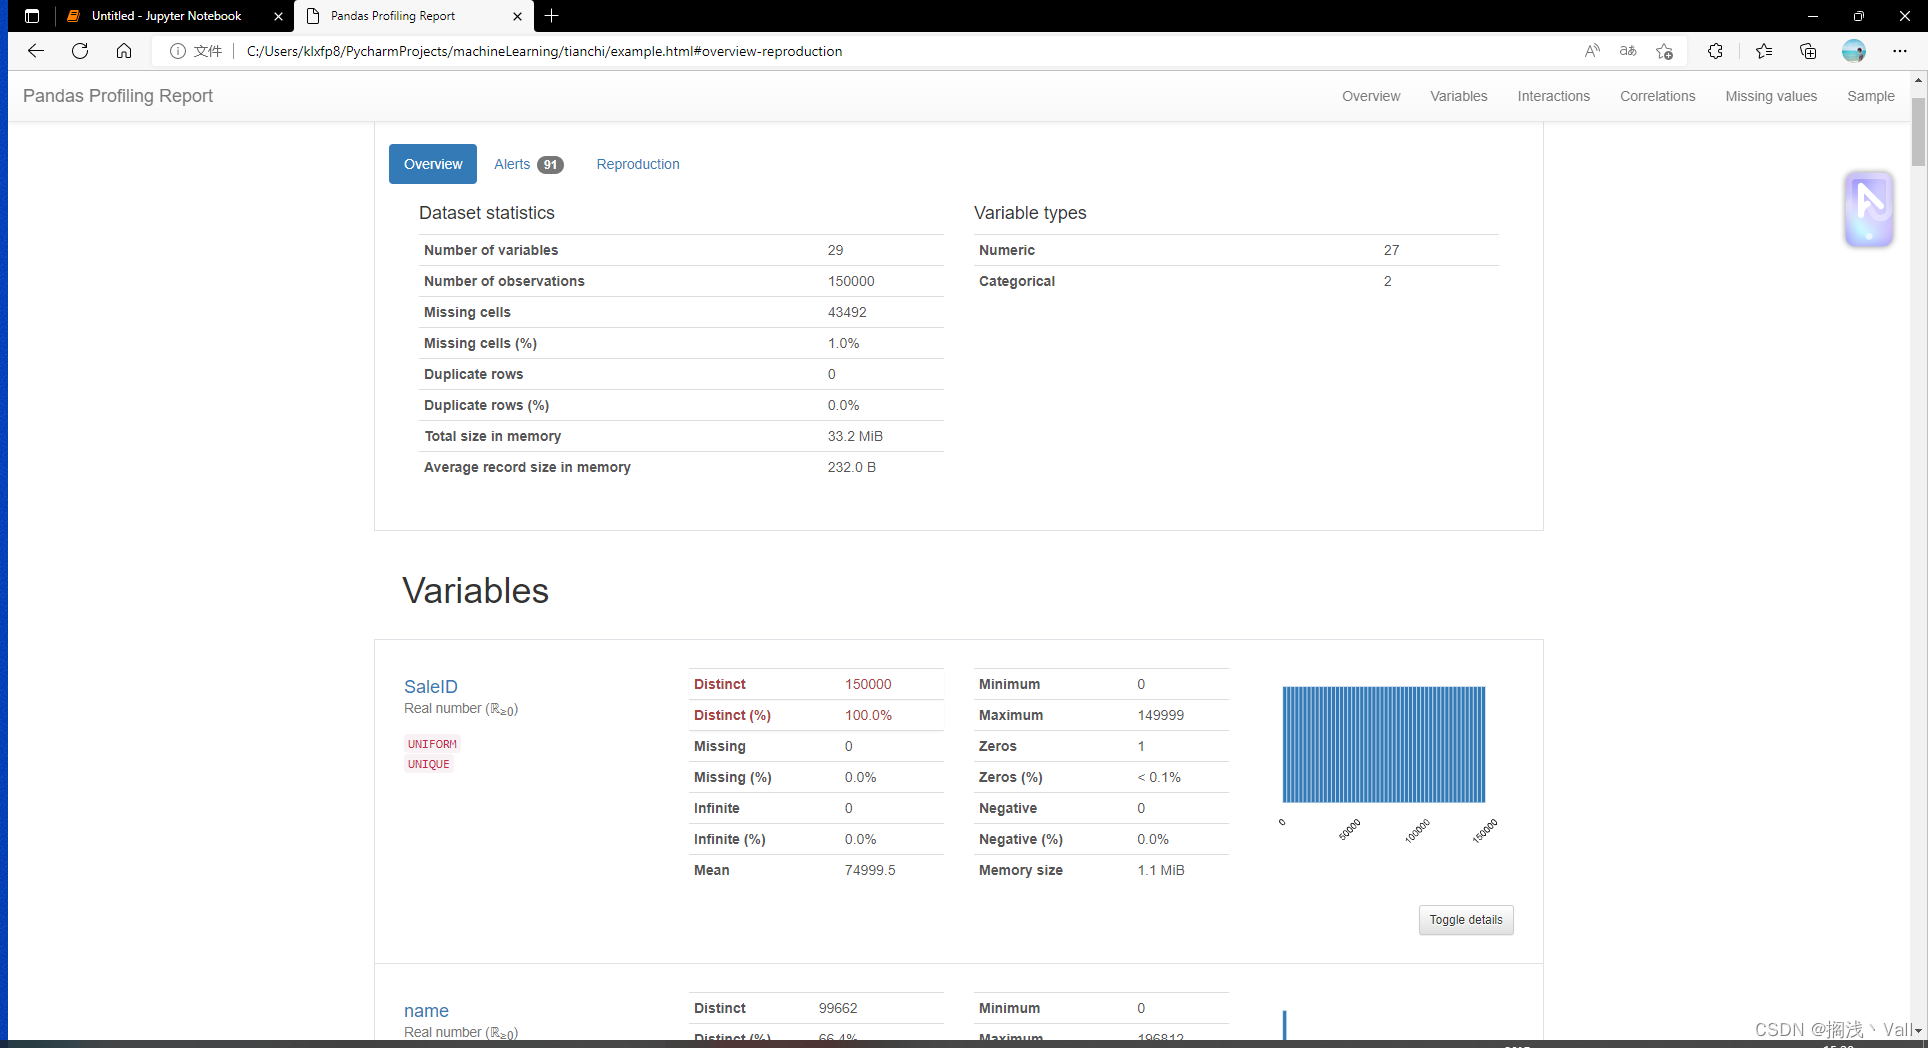Go to Variables in navigation bar
This screenshot has height=1048, width=1928.
tap(1459, 96)
